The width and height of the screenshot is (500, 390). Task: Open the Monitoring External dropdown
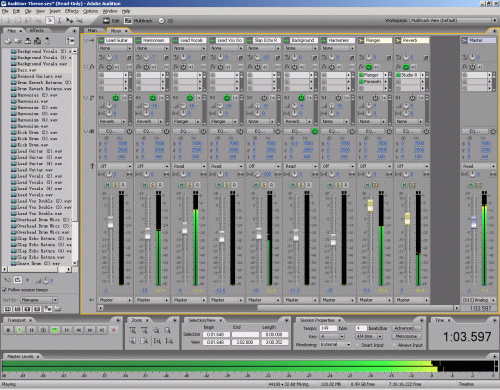coord(335,344)
